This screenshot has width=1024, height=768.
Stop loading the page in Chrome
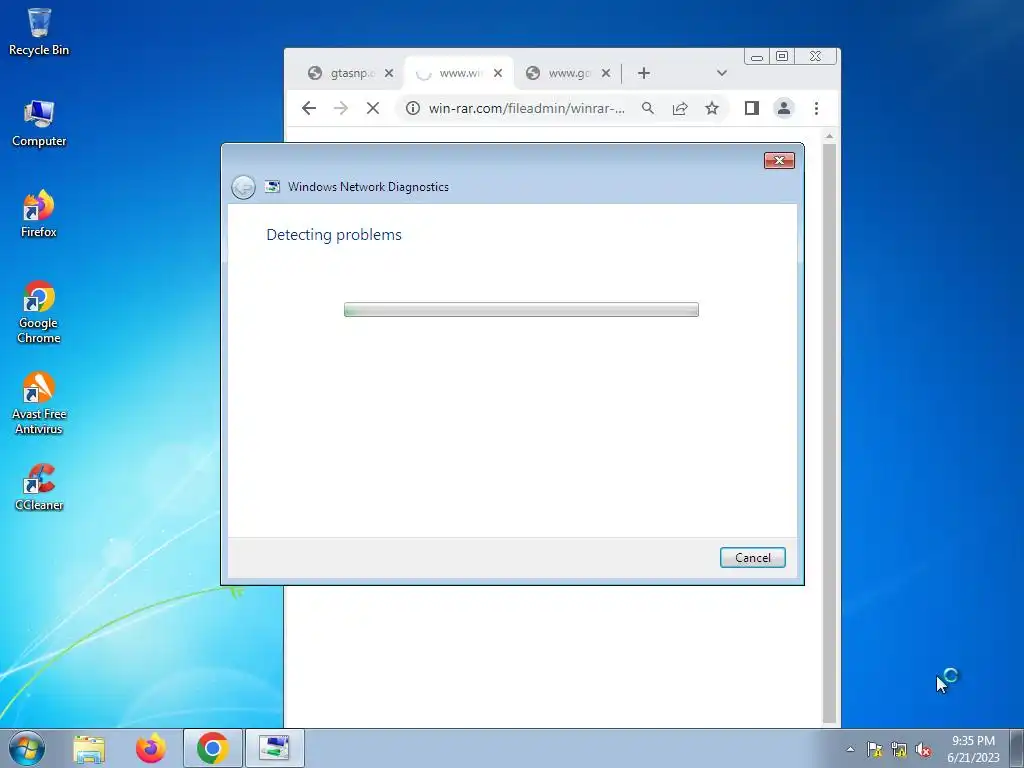[x=373, y=108]
